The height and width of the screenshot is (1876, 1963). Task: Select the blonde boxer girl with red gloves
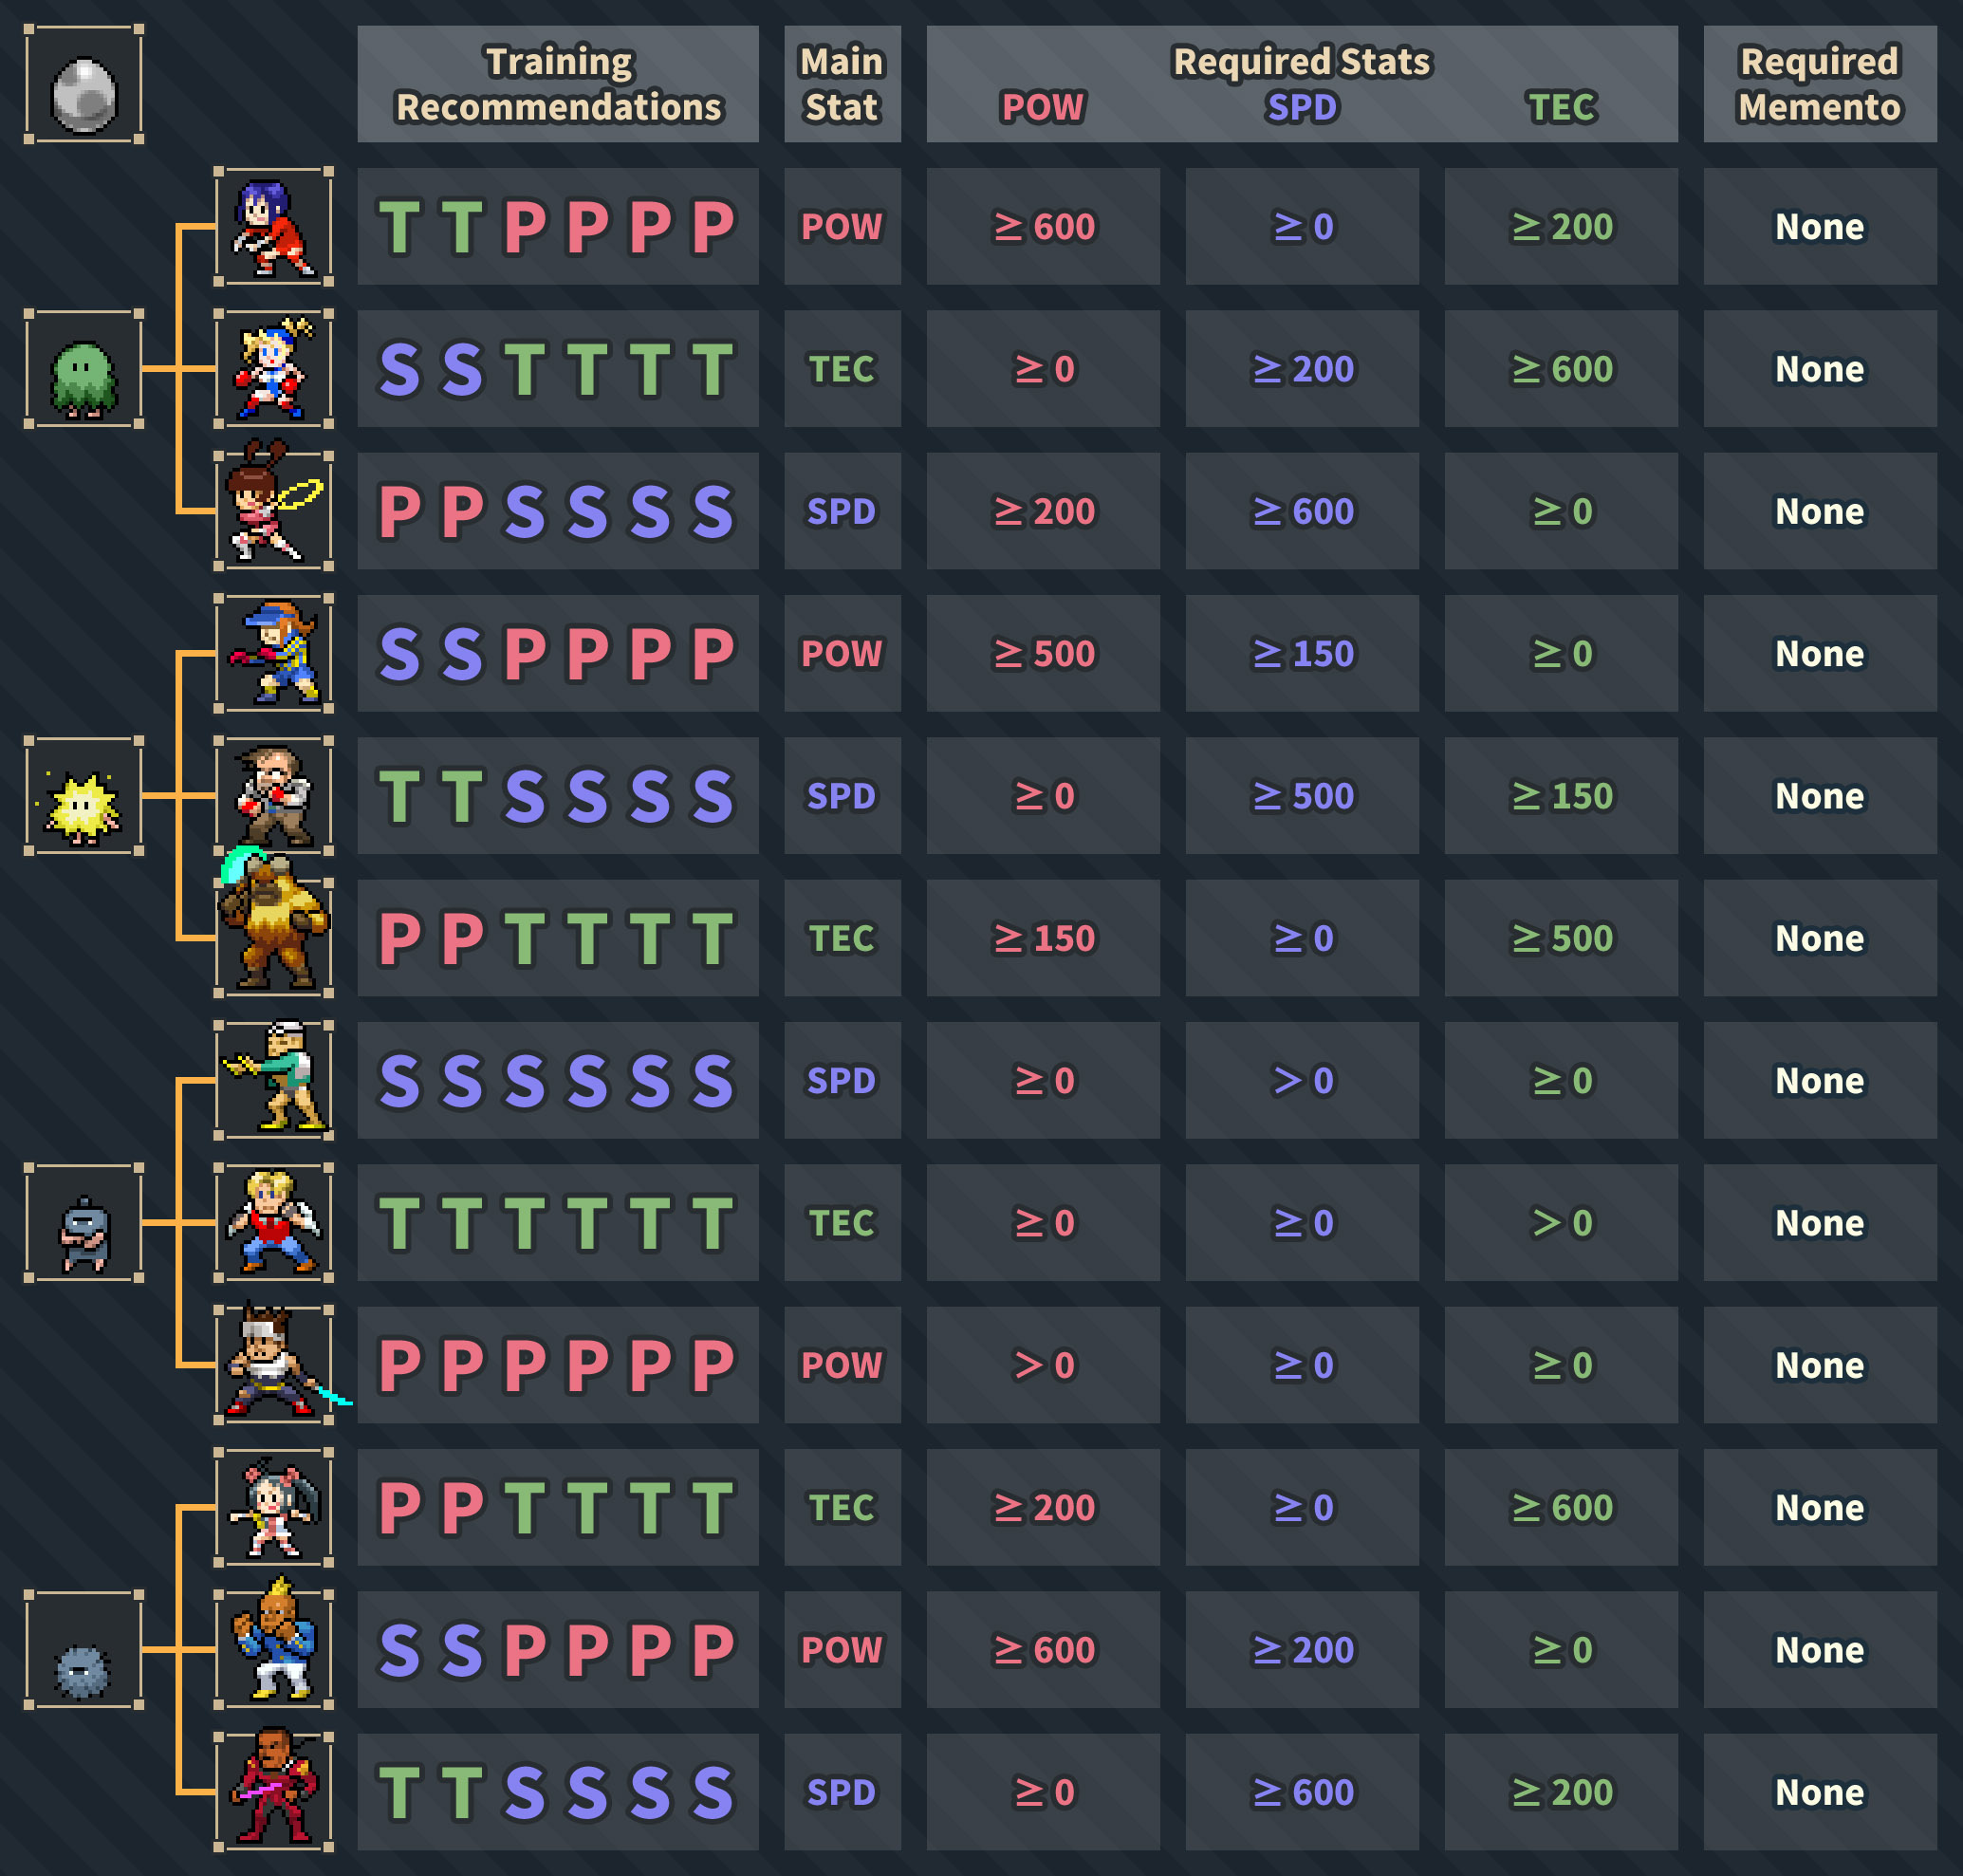coord(274,369)
